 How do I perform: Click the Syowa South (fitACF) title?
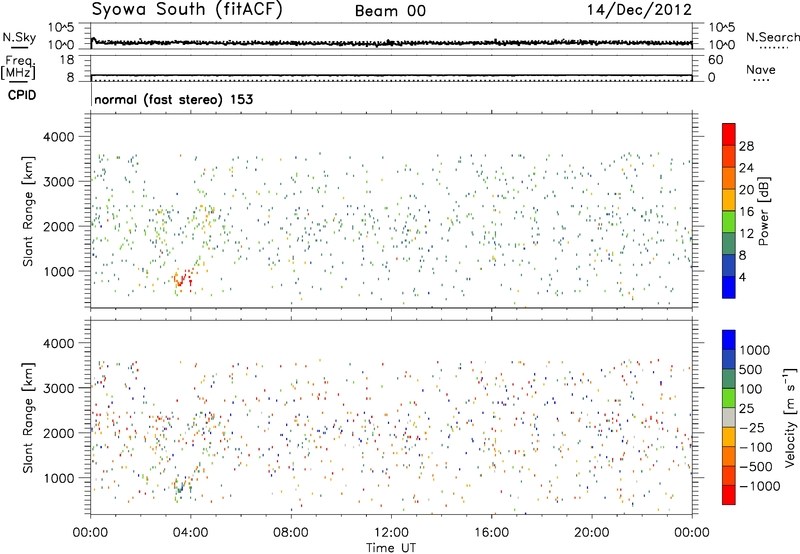[x=187, y=10]
